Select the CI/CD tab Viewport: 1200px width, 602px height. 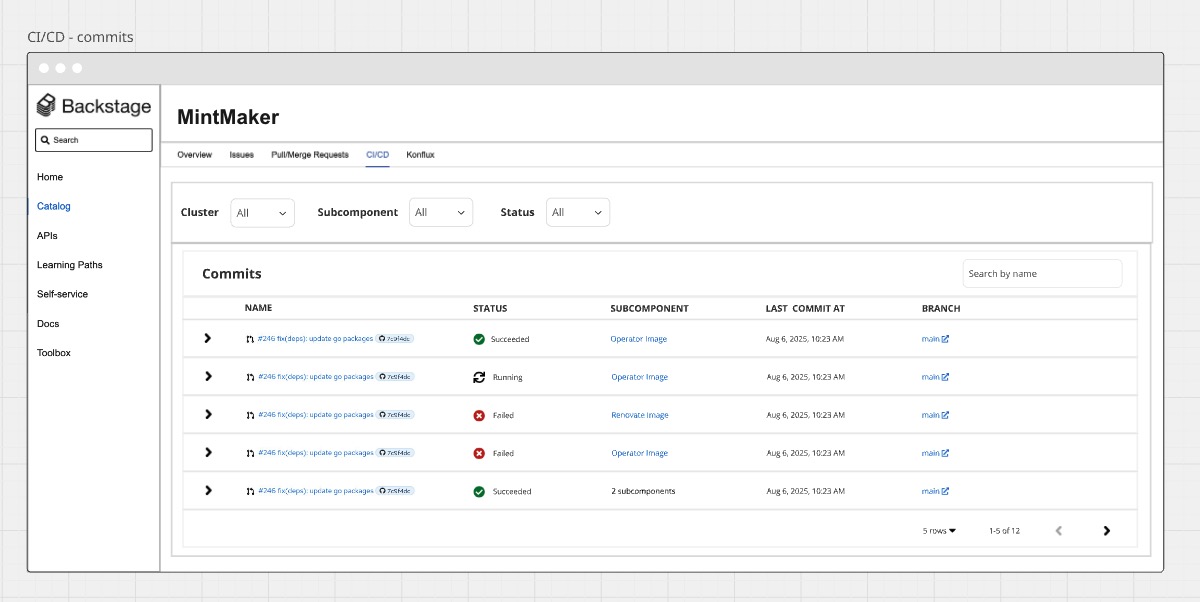point(377,155)
